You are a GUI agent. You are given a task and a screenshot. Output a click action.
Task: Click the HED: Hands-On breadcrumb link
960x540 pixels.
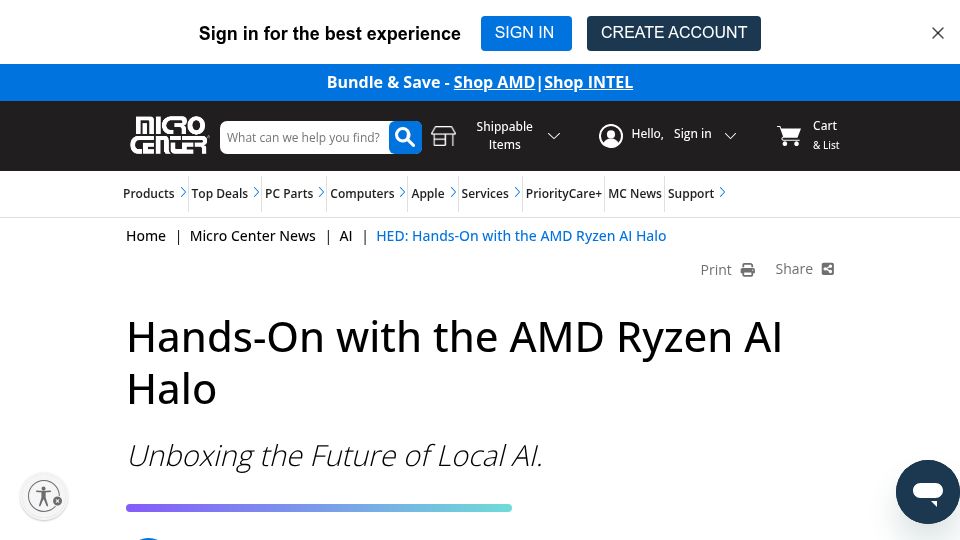[521, 236]
